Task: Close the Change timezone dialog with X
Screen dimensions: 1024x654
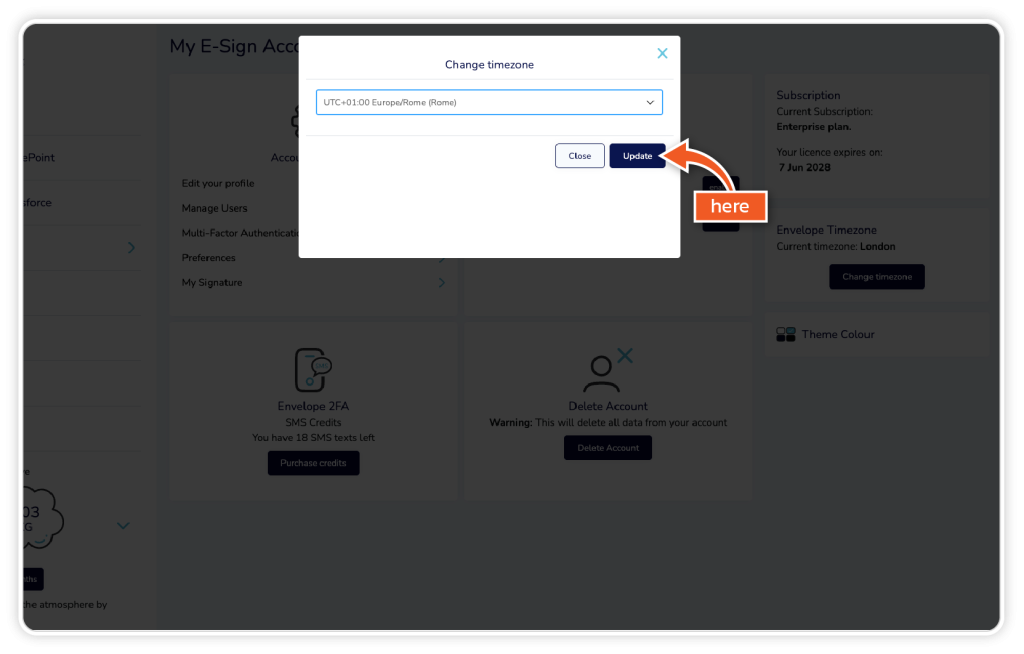Action: point(662,54)
